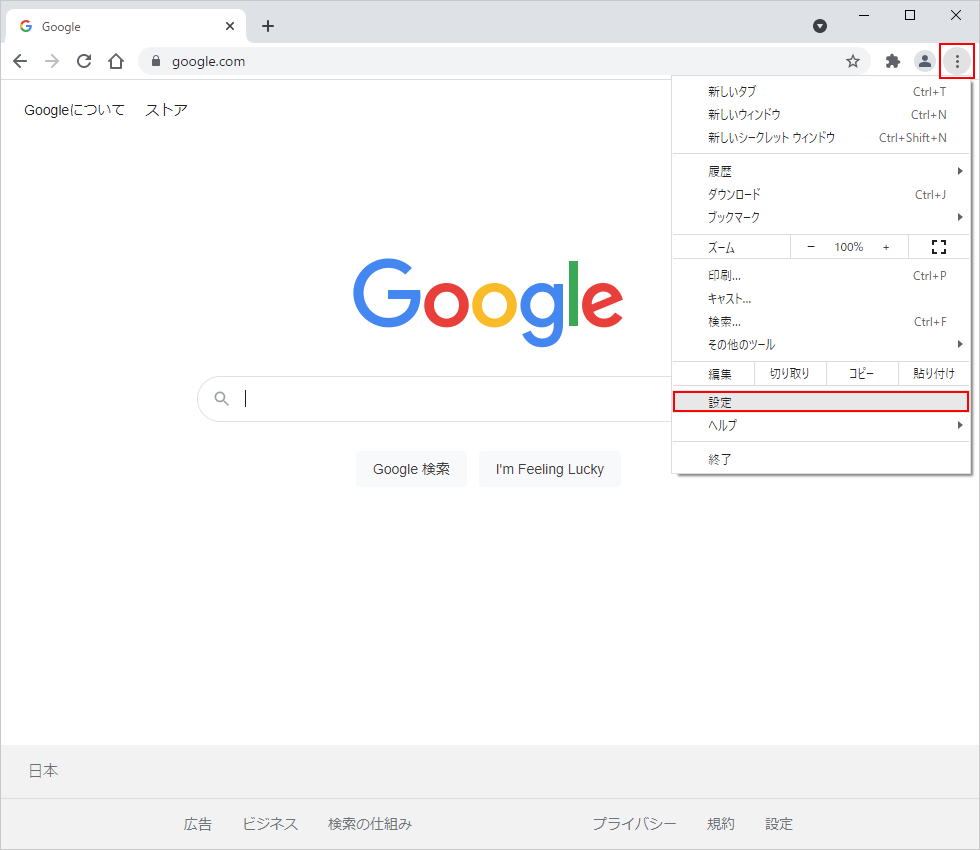Open a new tab with the plus button
Viewport: 980px width, 850px height.
coord(268,26)
